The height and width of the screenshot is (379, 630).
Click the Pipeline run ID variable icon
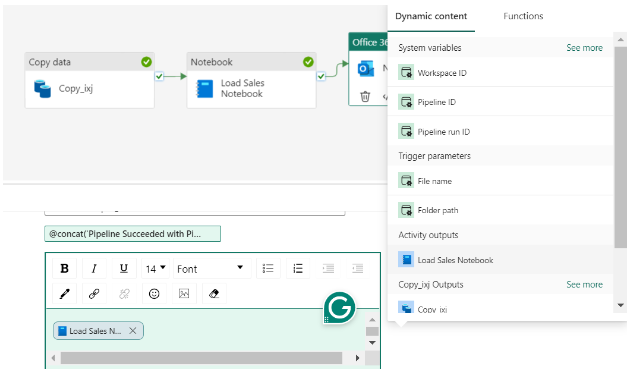tap(406, 131)
